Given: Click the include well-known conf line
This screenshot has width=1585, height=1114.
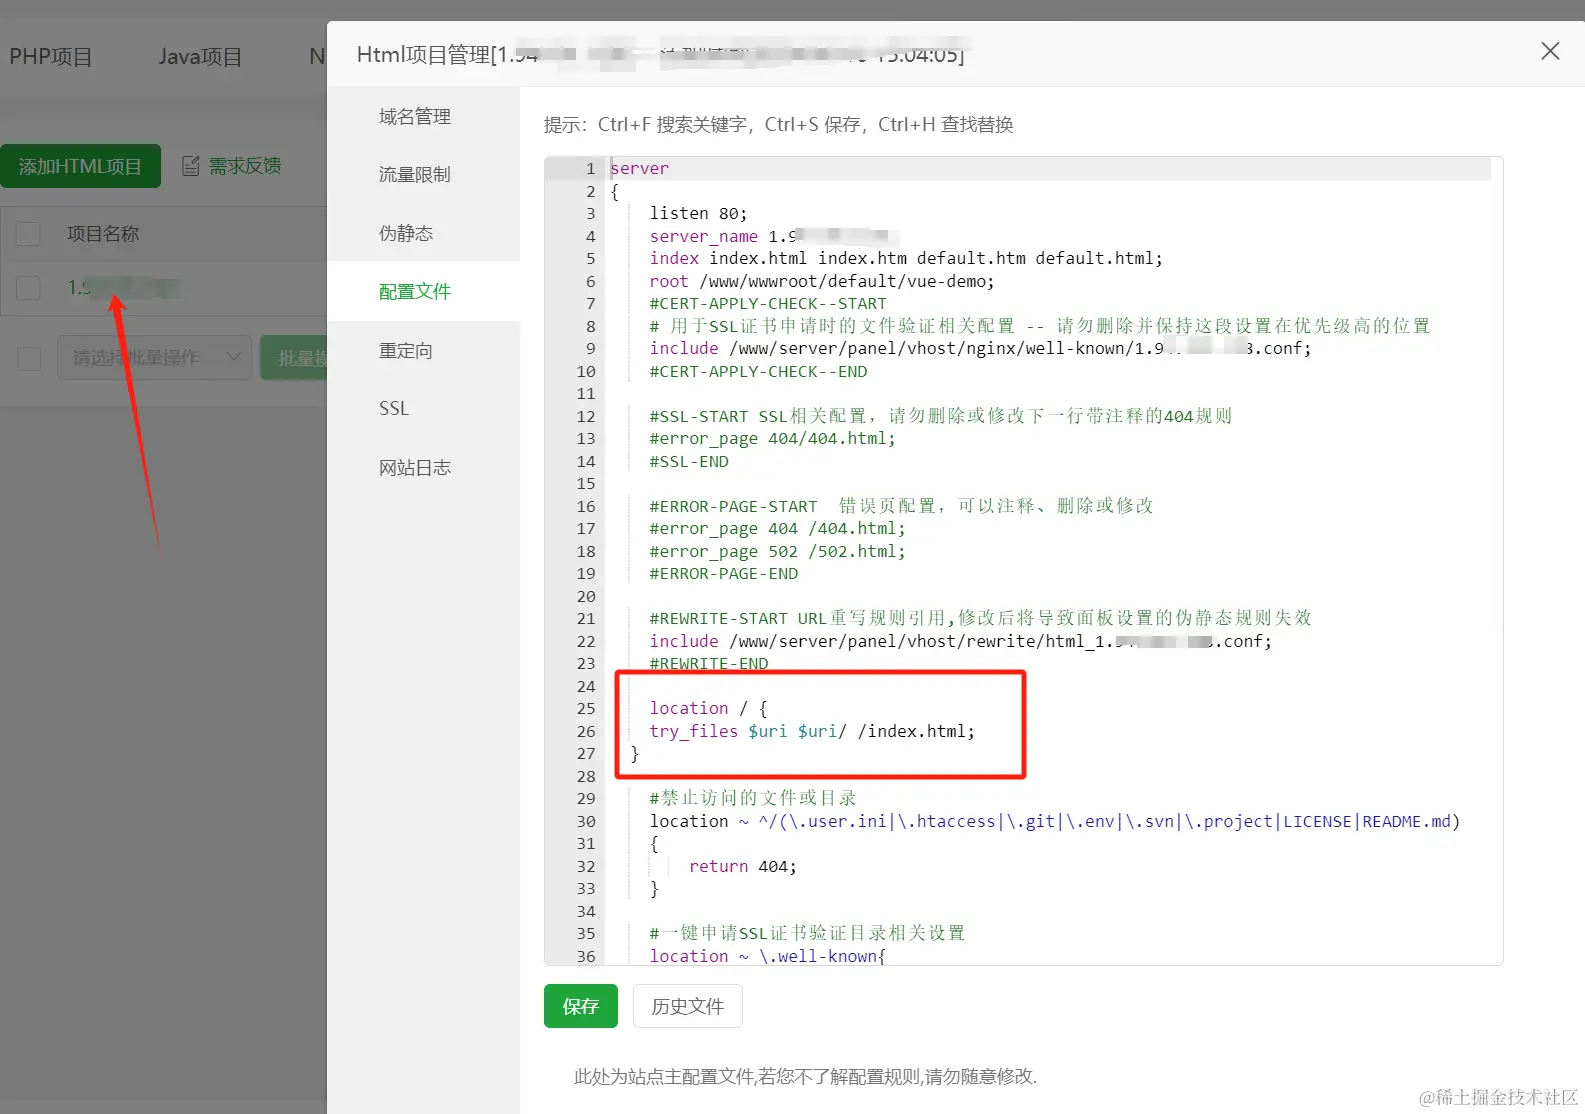Looking at the screenshot, I should coord(980,348).
